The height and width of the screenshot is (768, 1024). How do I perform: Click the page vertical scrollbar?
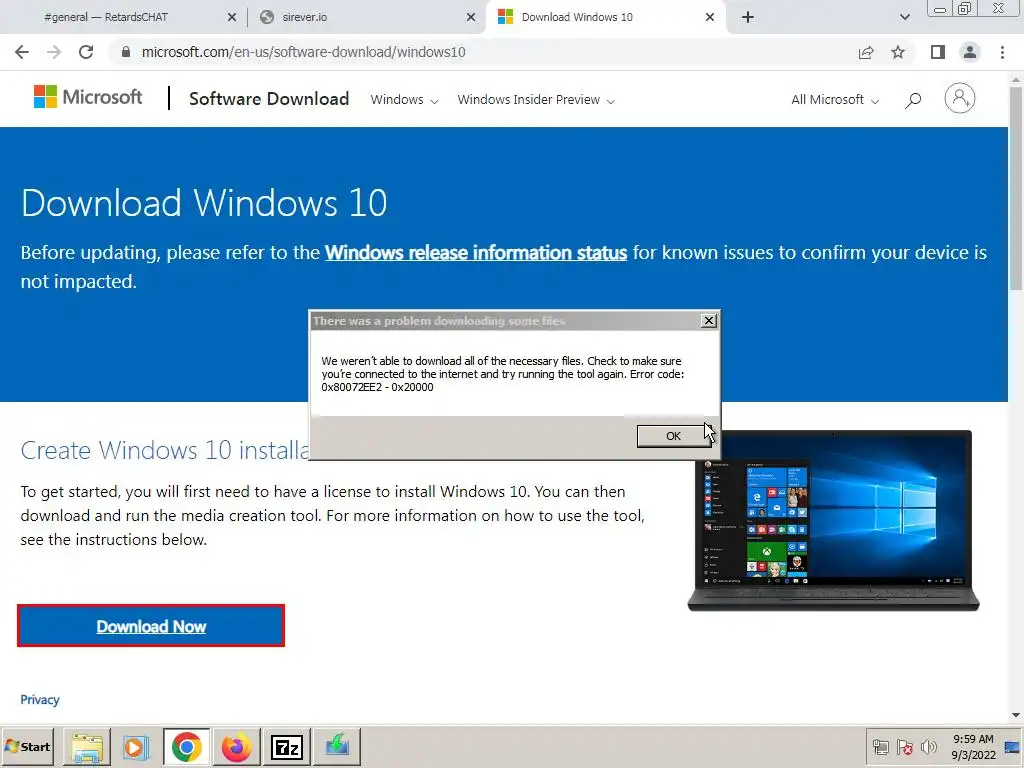(1016, 188)
